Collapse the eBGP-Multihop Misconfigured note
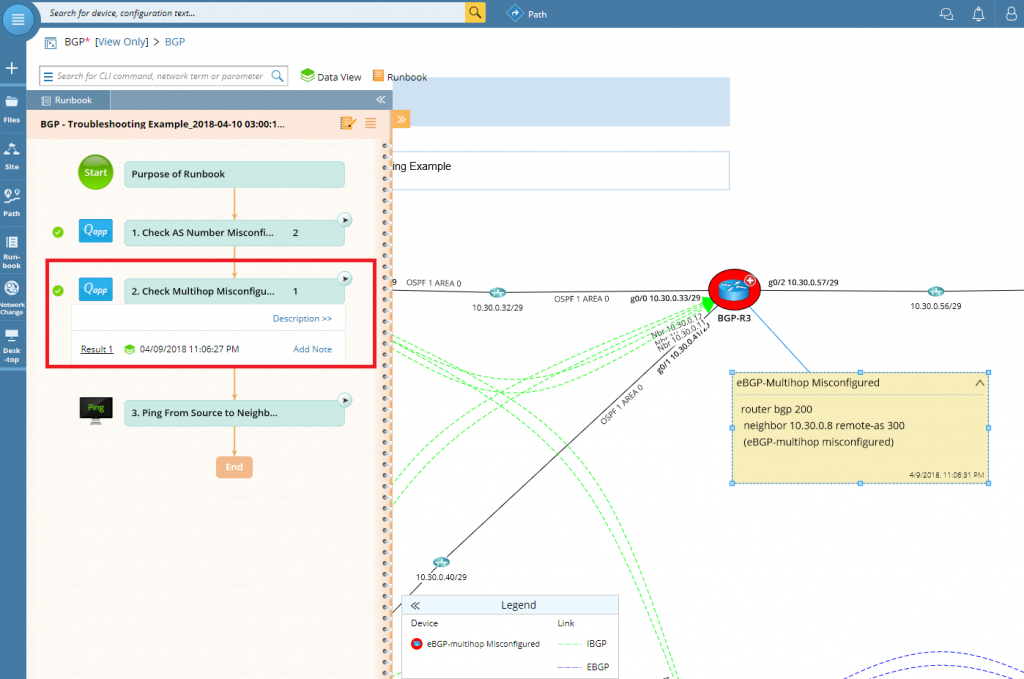This screenshot has height=679, width=1024. click(980, 383)
